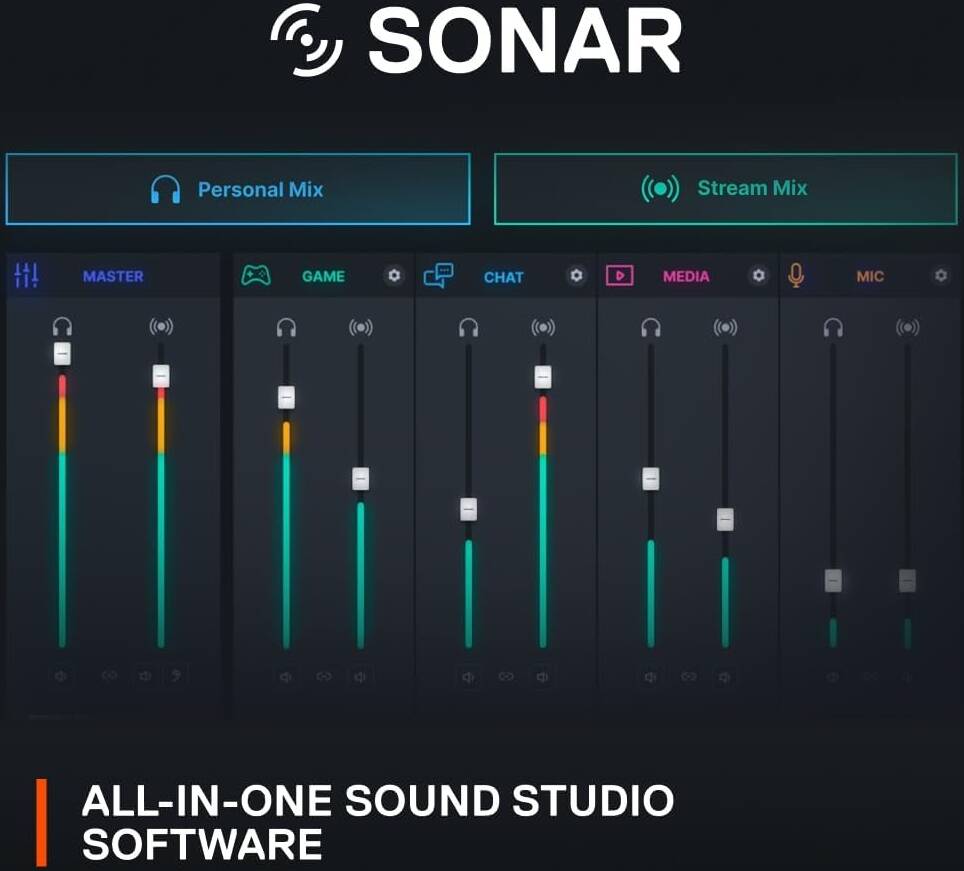Click the Master channel headphones icon

pos(62,326)
